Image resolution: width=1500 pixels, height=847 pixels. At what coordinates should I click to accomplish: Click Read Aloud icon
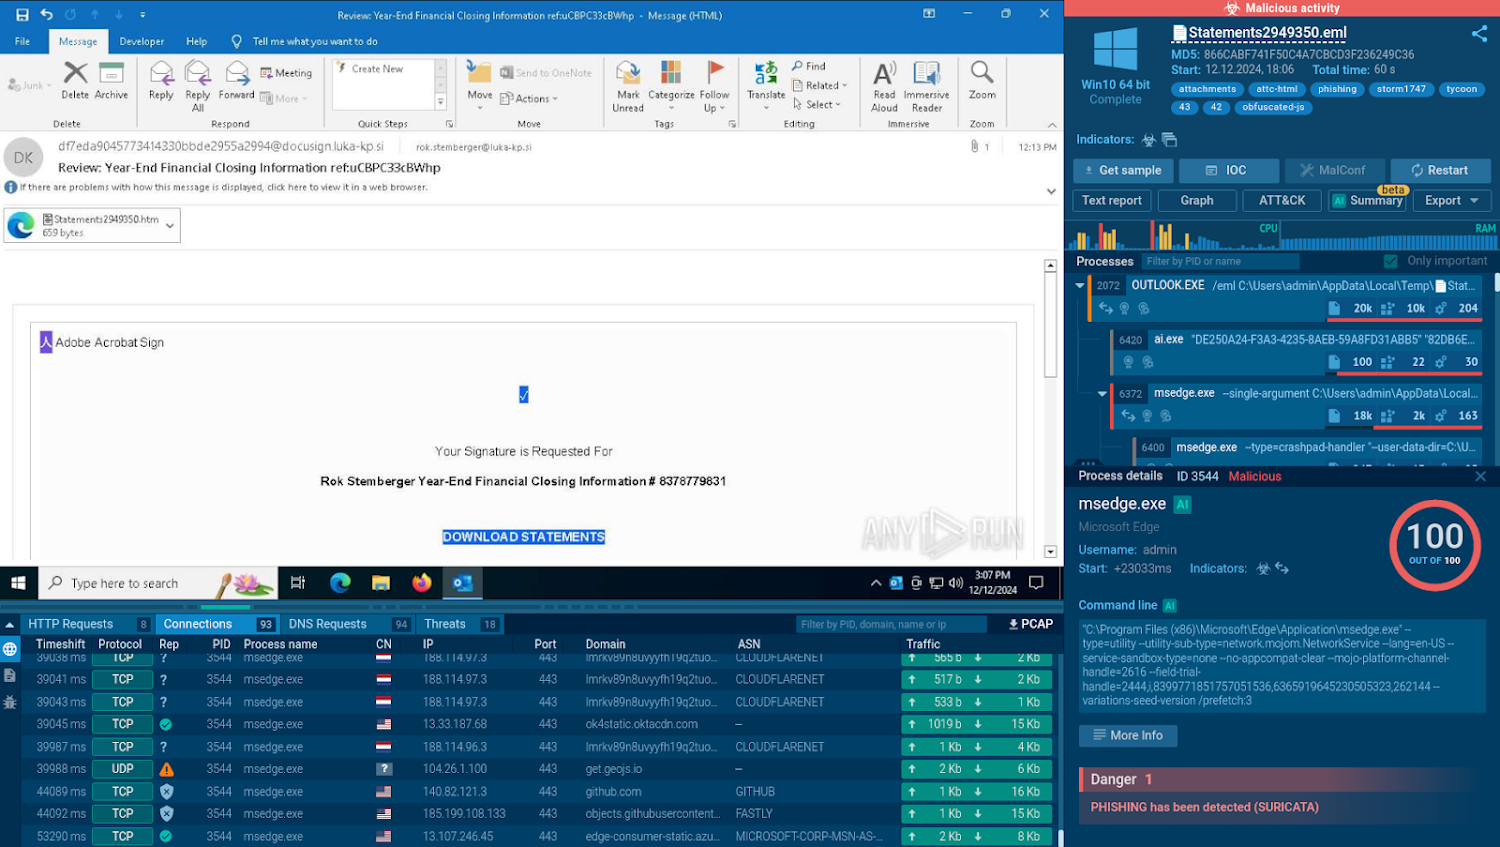point(884,73)
